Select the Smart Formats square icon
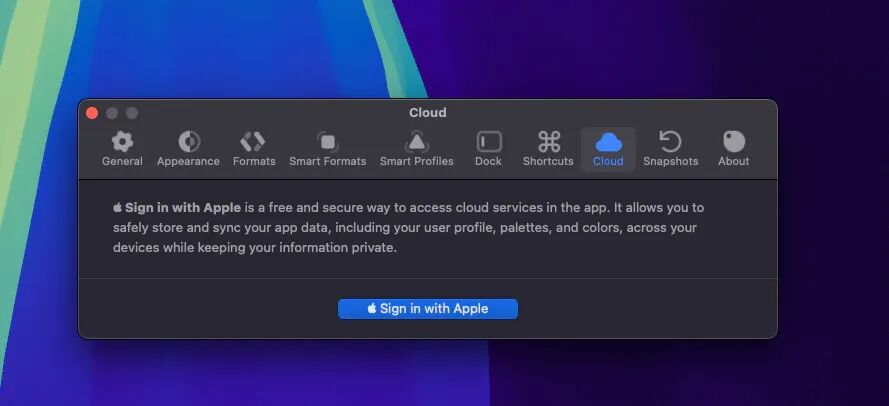889x406 pixels. click(328, 142)
